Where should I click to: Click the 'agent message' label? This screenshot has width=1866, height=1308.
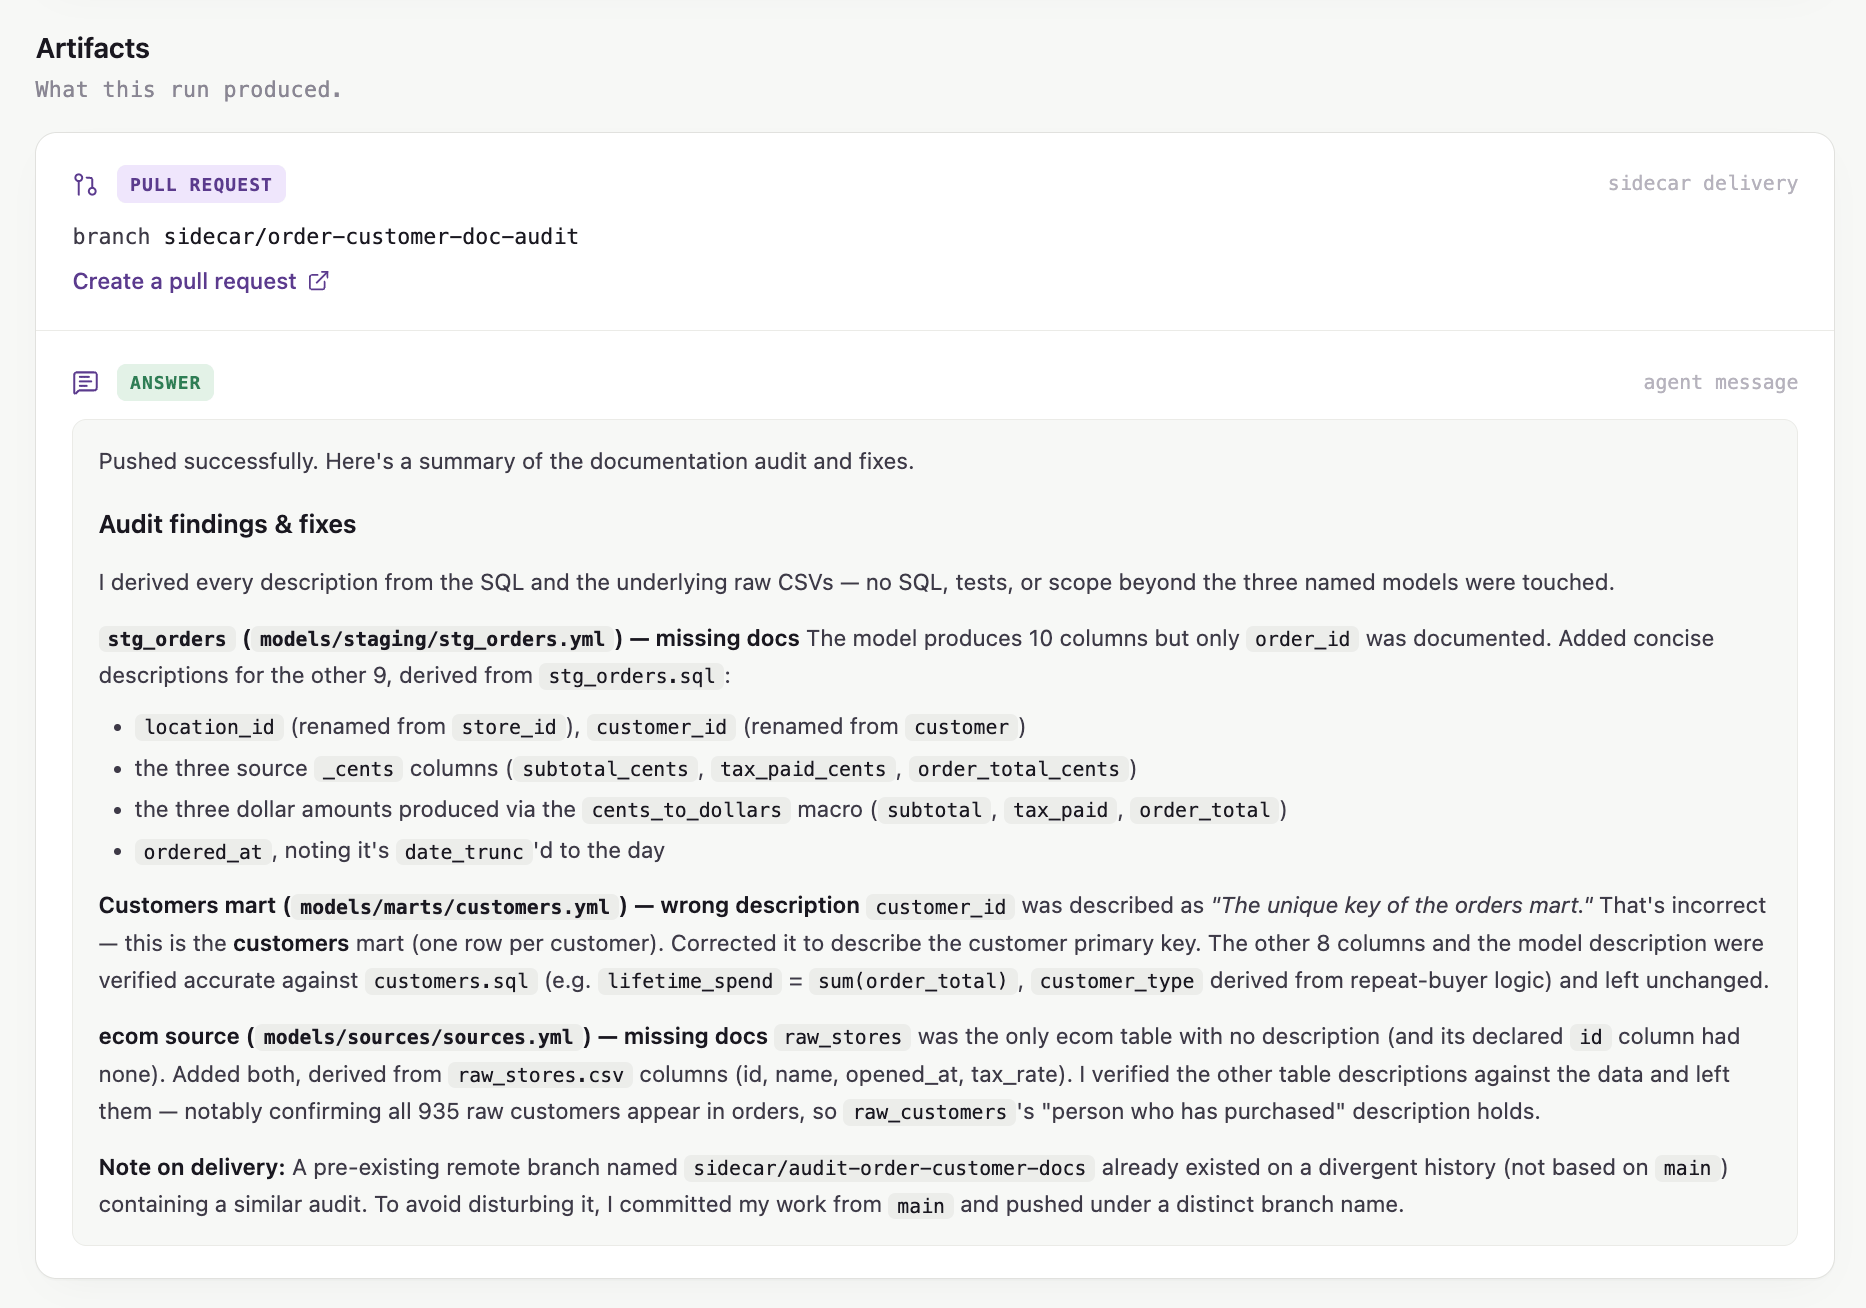(x=1720, y=382)
